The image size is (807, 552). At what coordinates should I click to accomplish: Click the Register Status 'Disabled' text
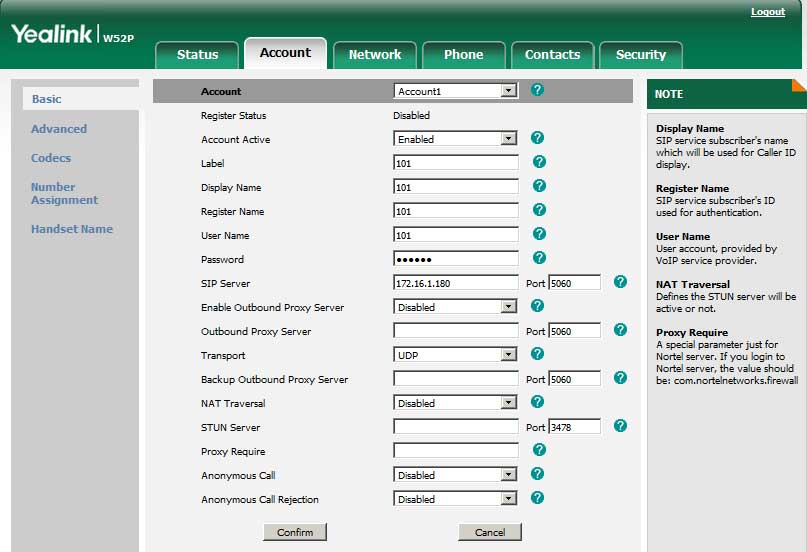pyautogui.click(x=411, y=115)
